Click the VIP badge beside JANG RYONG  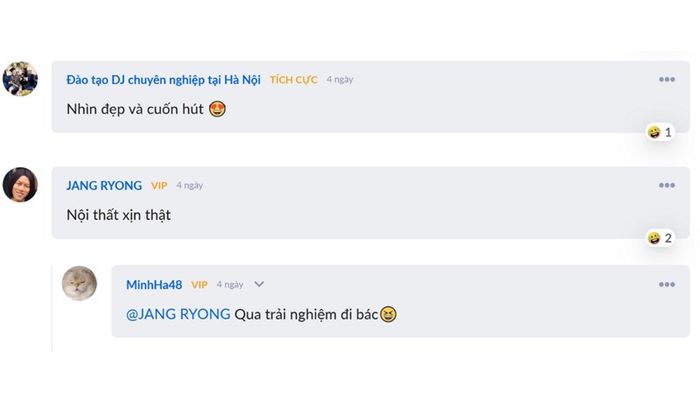[159, 186]
